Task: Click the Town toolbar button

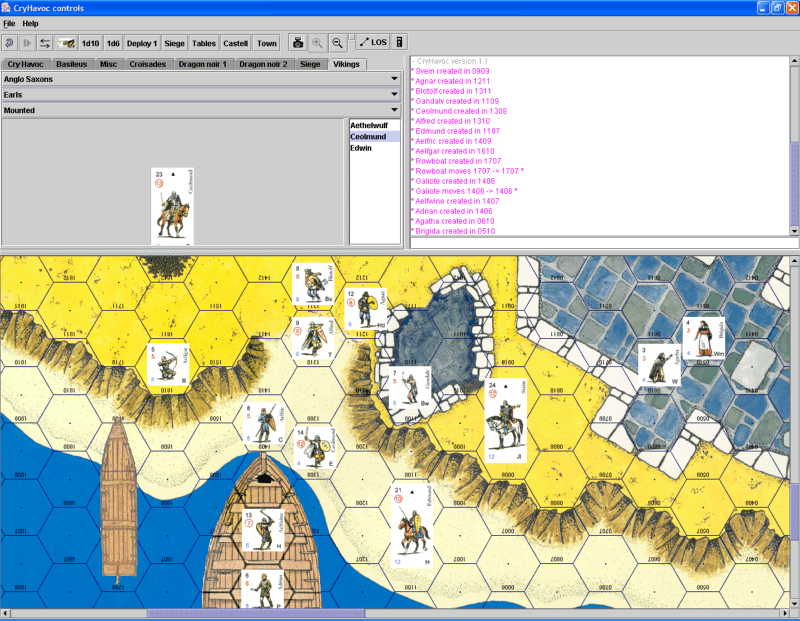Action: point(267,43)
